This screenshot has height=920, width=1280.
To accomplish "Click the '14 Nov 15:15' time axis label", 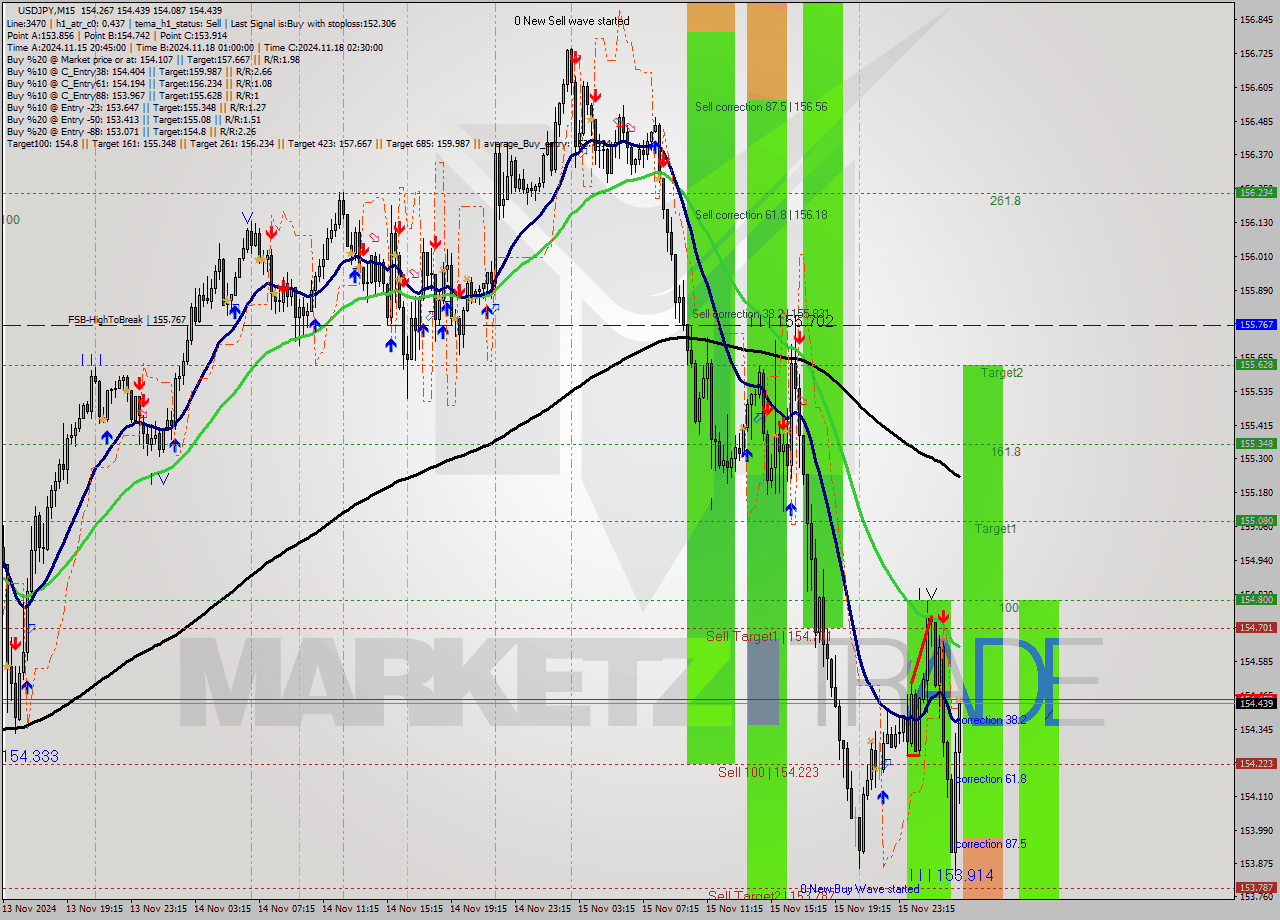I will pos(416,910).
